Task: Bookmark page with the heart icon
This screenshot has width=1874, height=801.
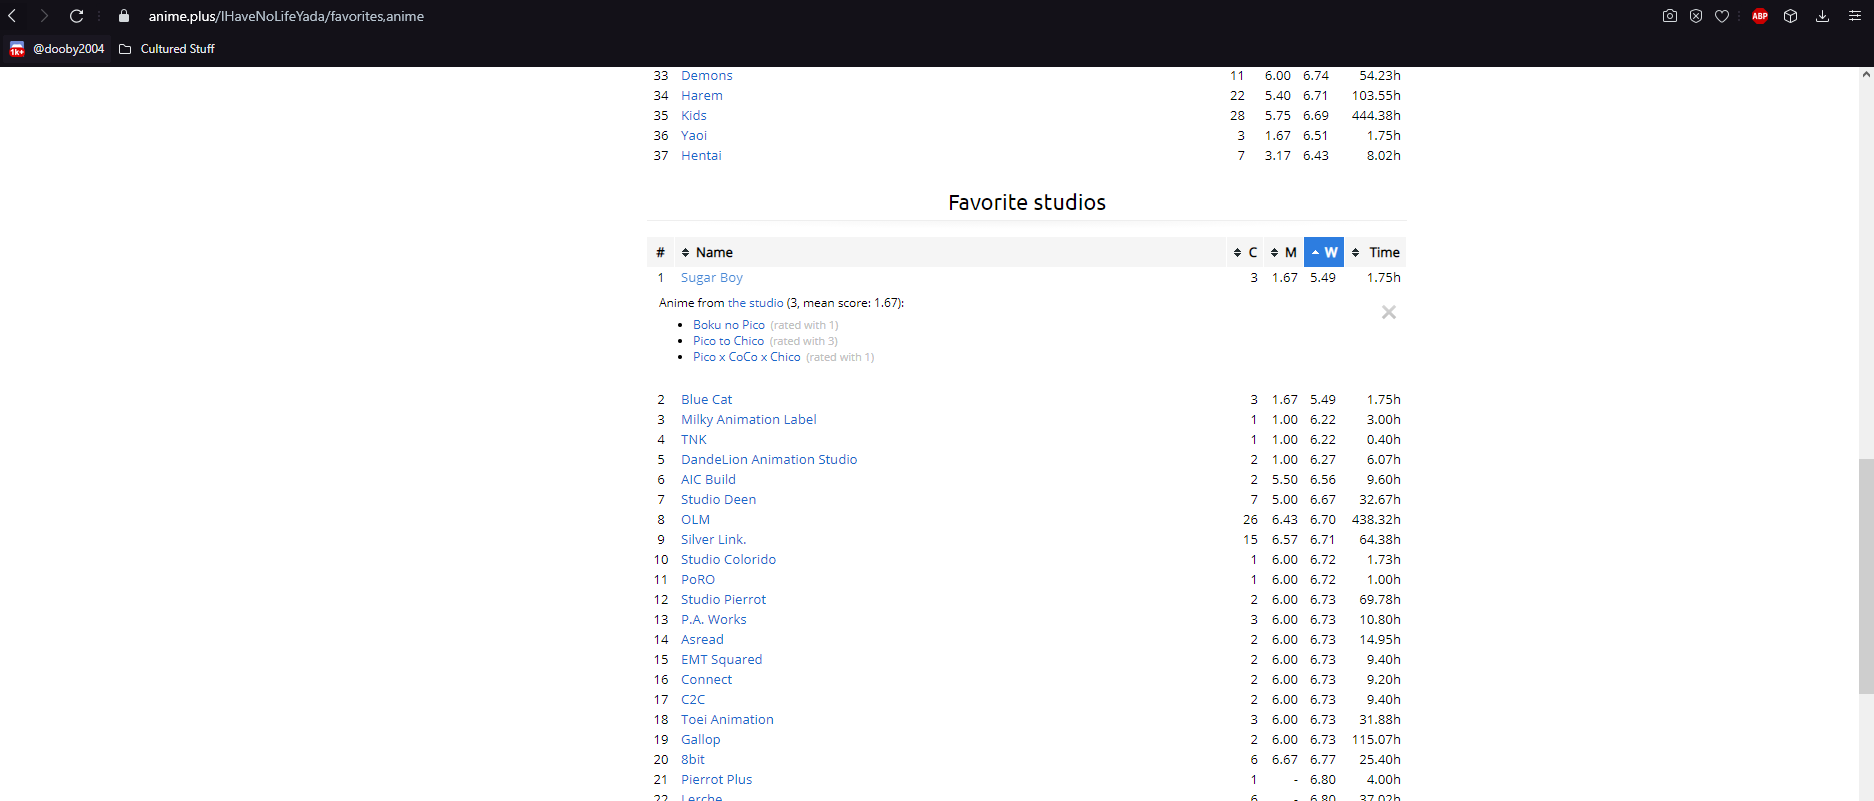Action: pos(1722,16)
